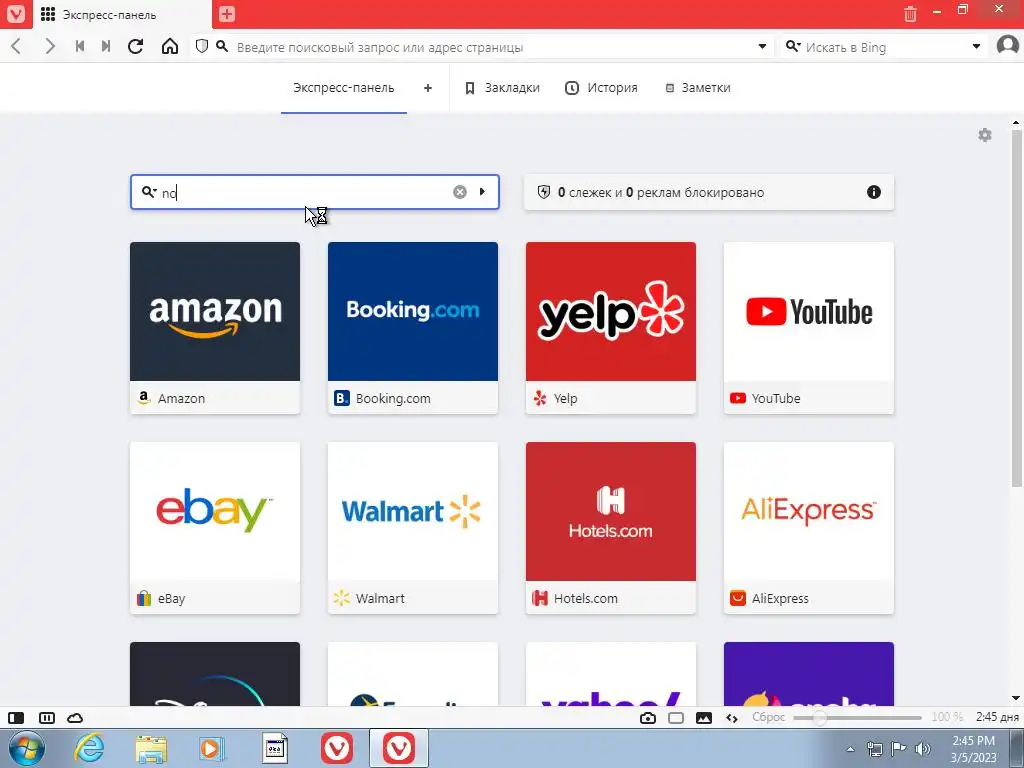
Task: Open the AliExpress speed dial
Action: click(808, 528)
